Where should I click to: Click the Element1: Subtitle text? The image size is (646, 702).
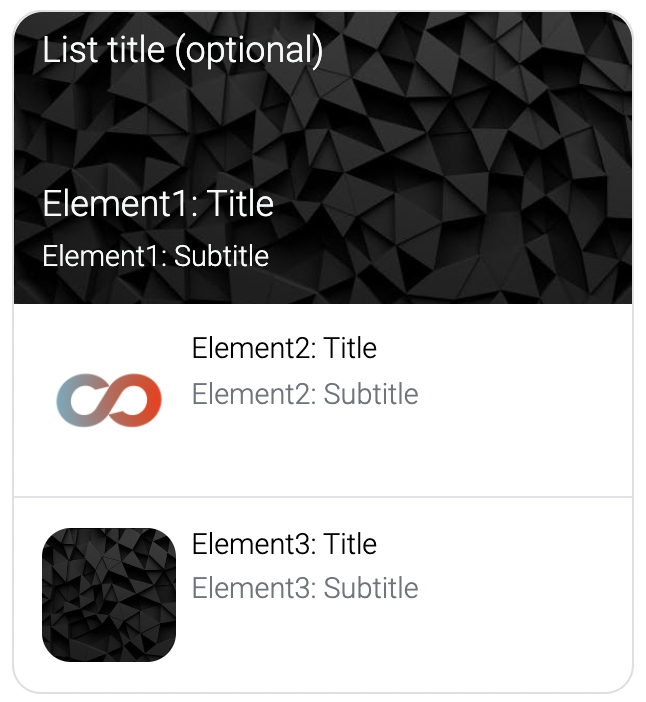pos(155,256)
